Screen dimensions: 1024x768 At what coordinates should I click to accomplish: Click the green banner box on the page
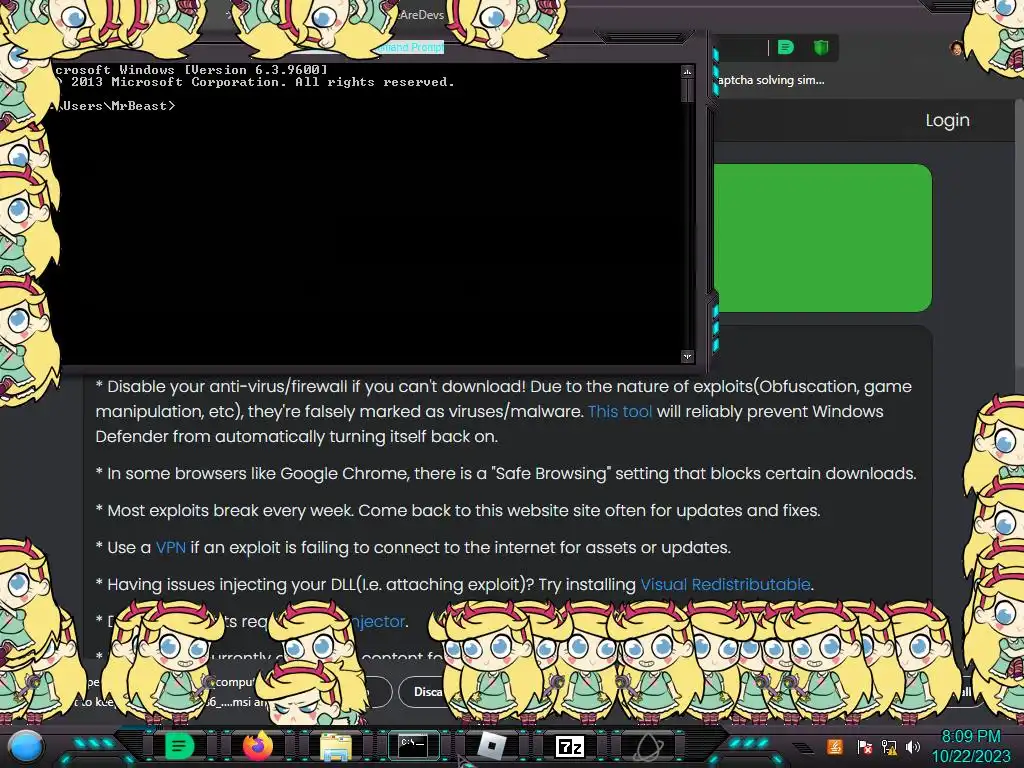822,238
